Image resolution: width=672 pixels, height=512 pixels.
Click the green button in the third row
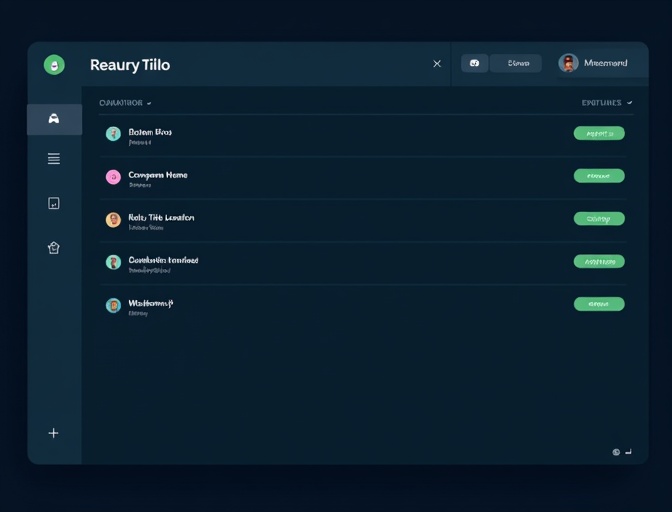tap(599, 219)
